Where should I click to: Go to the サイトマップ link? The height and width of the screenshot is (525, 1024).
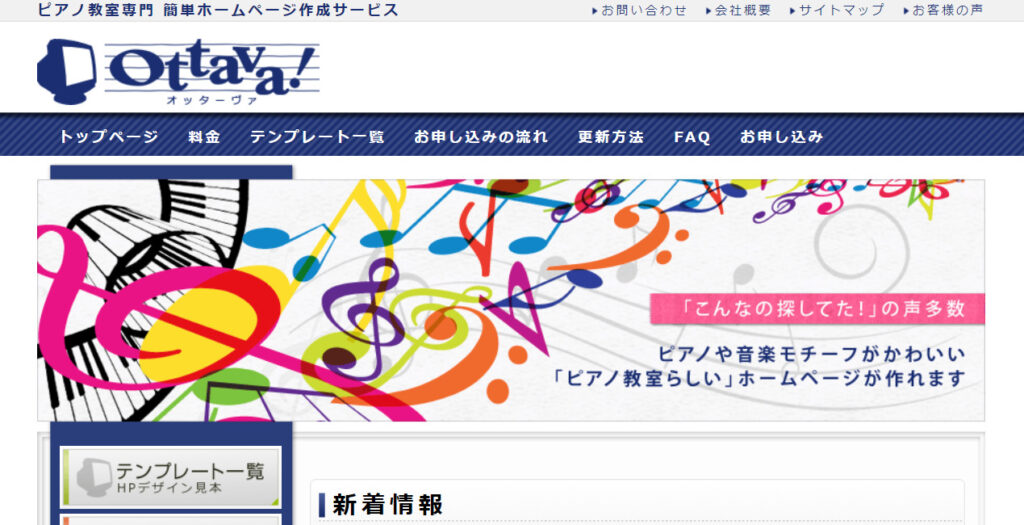click(841, 10)
